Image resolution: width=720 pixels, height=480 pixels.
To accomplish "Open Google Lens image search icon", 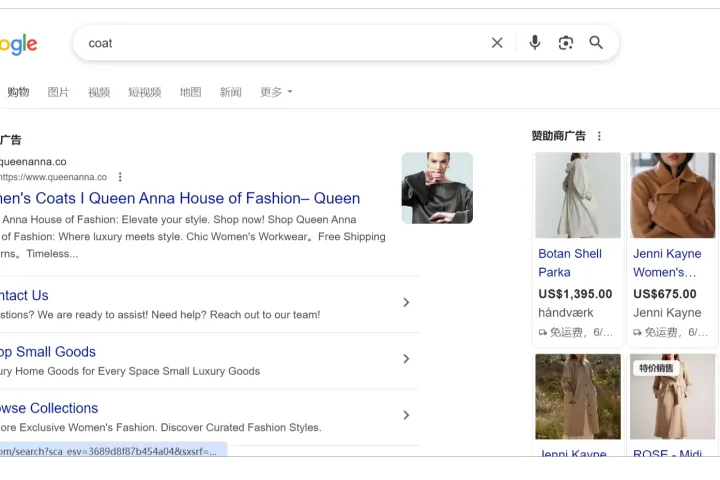I will 566,43.
